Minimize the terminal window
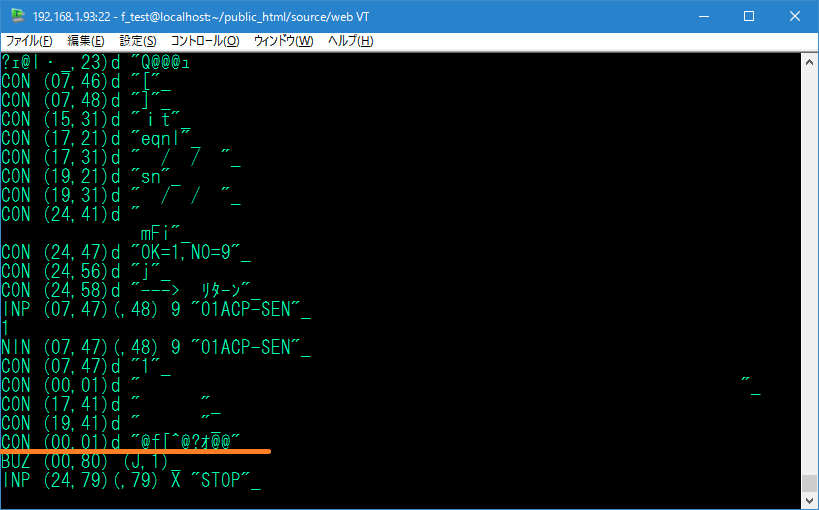The height and width of the screenshot is (510, 819). [703, 17]
